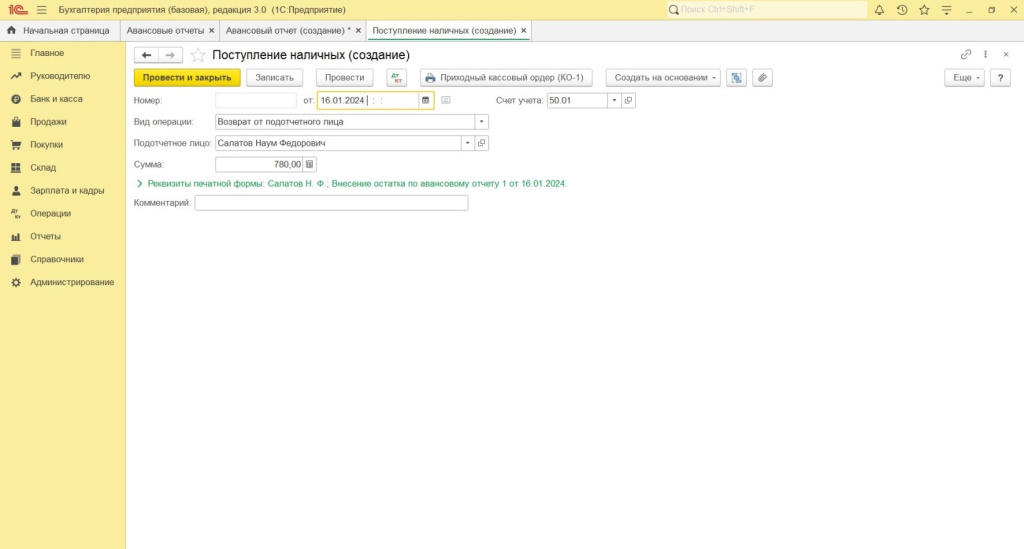Screen dimensions: 1024x549
Task: Print Приходный кассовый ордер (КО-1)
Action: click(x=507, y=77)
